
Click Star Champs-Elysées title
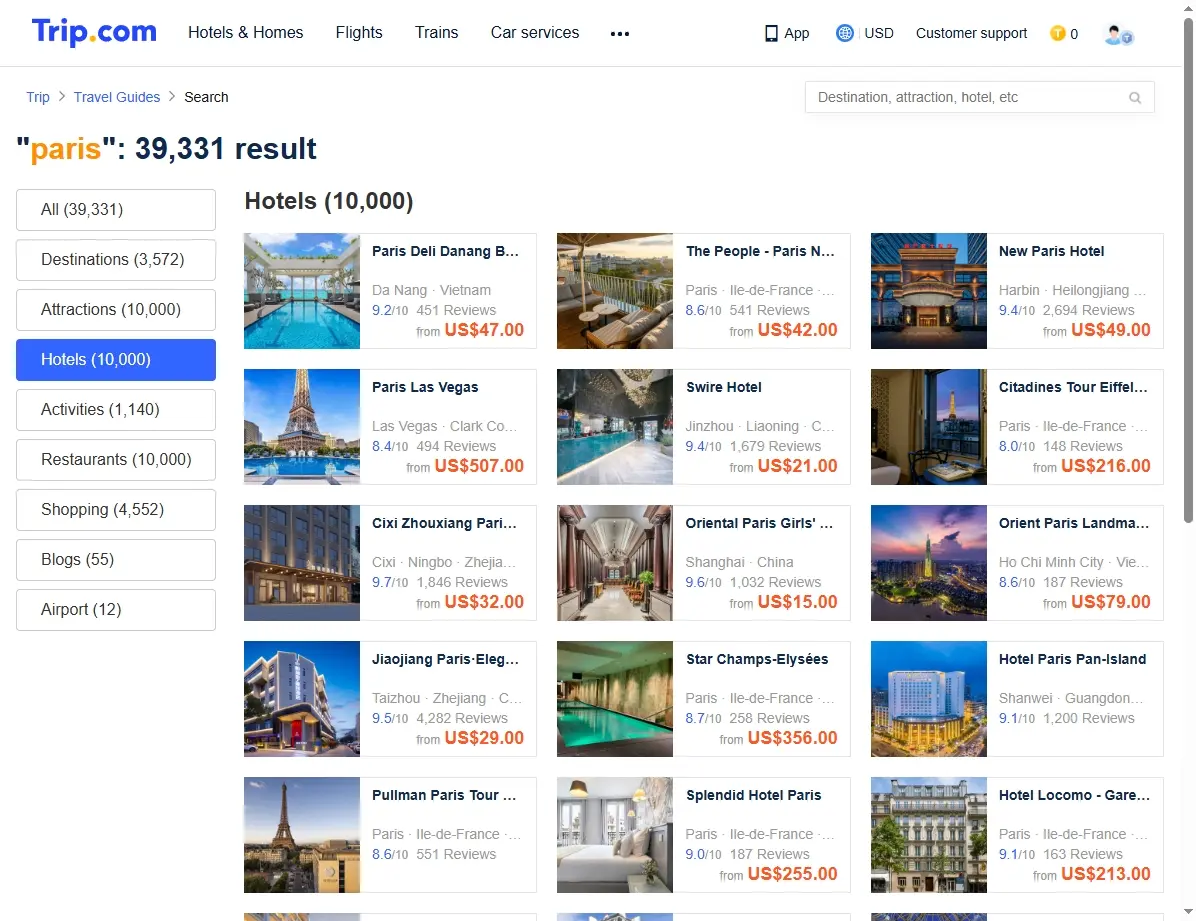point(757,659)
